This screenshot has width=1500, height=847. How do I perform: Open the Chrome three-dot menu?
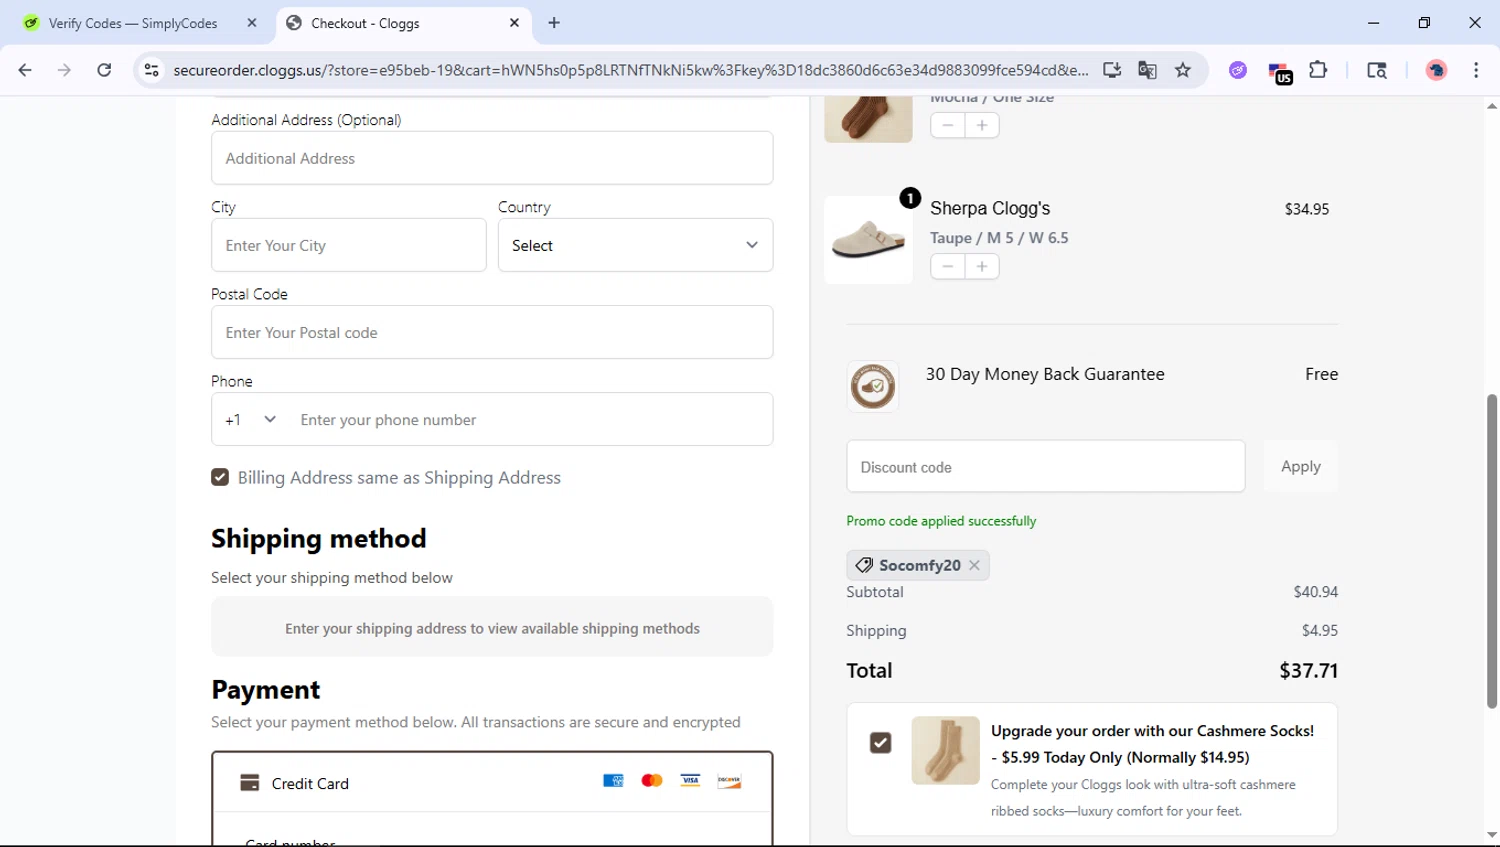1476,70
